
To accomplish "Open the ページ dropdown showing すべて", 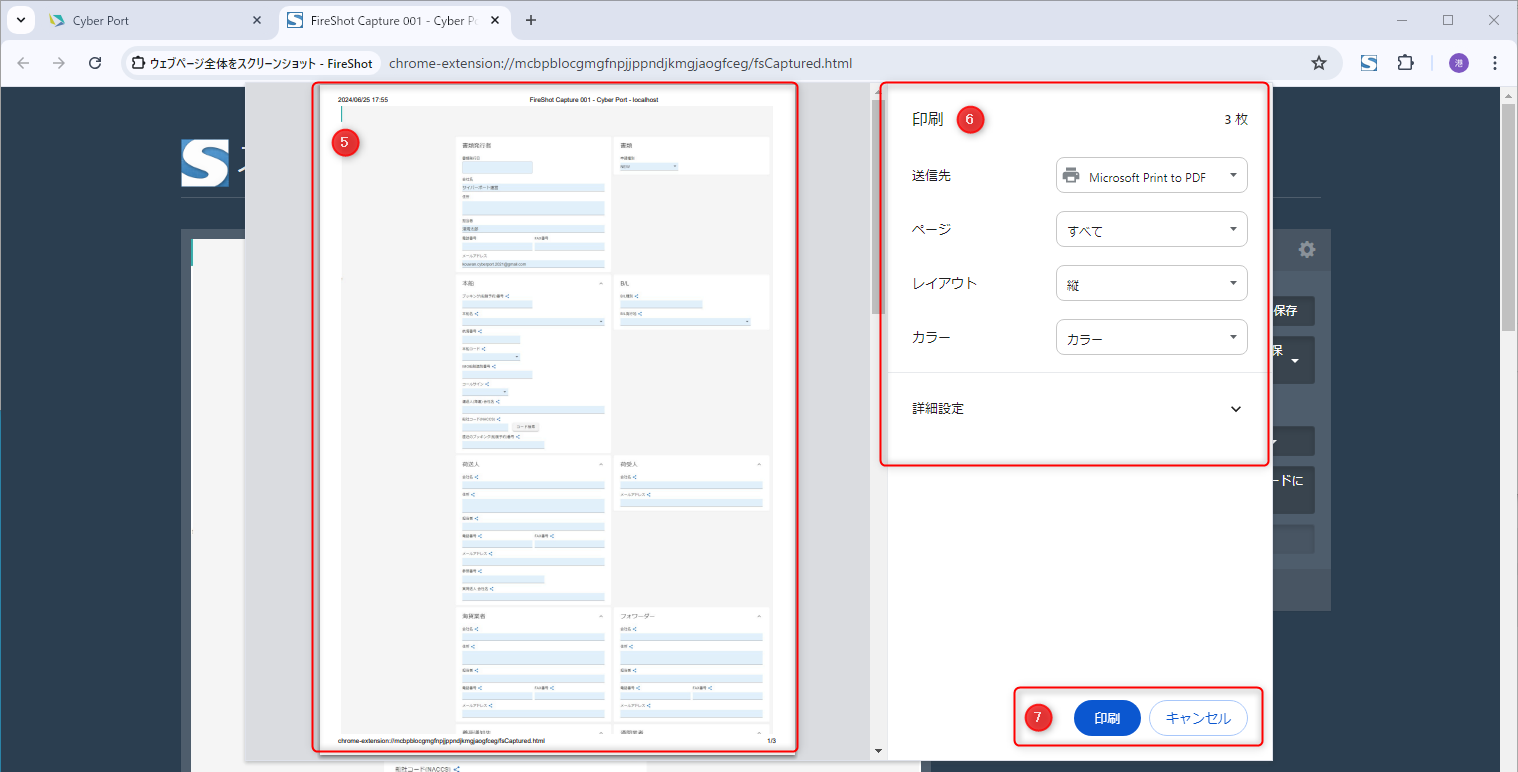I will click(x=1151, y=230).
